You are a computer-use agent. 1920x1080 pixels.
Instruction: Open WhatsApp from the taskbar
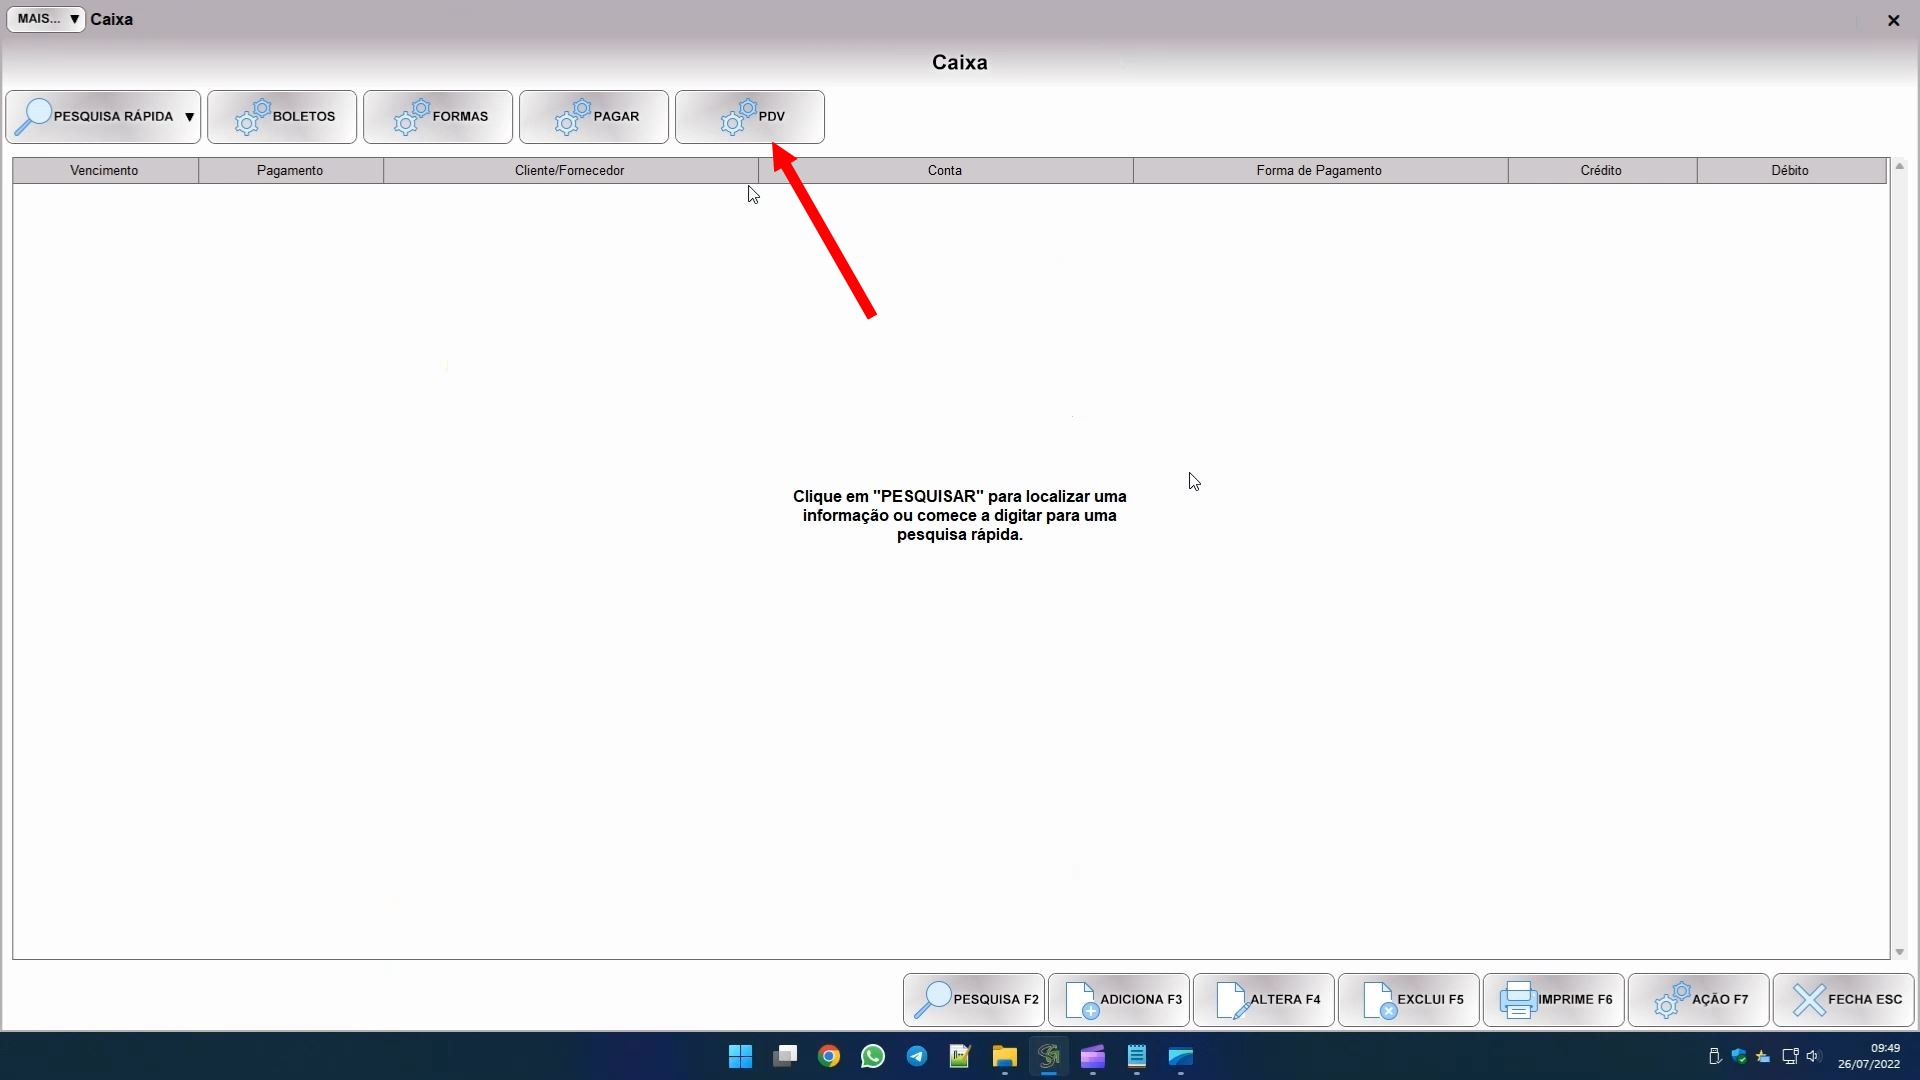[x=873, y=1057]
